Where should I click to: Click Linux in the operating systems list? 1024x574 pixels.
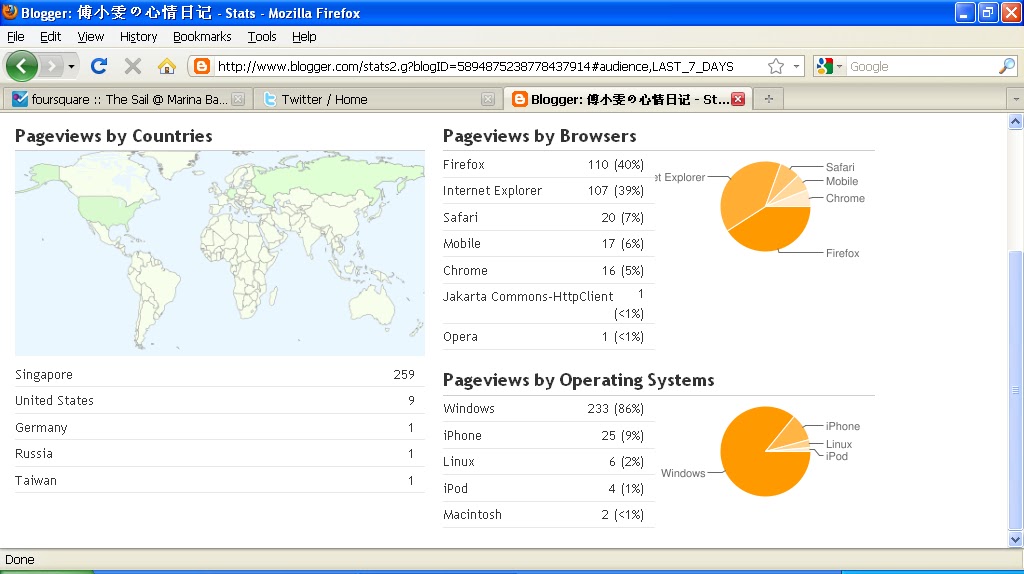point(458,462)
